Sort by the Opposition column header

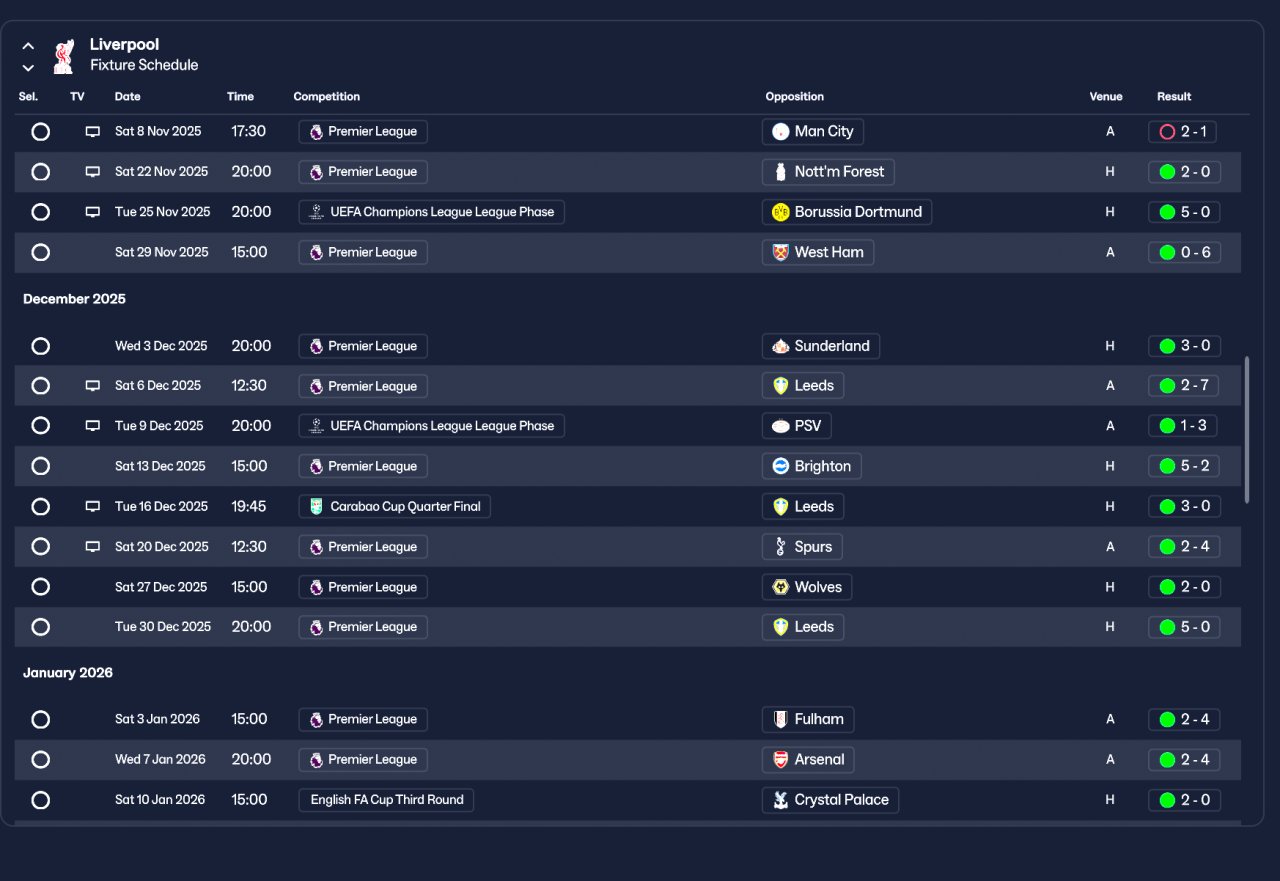point(795,97)
